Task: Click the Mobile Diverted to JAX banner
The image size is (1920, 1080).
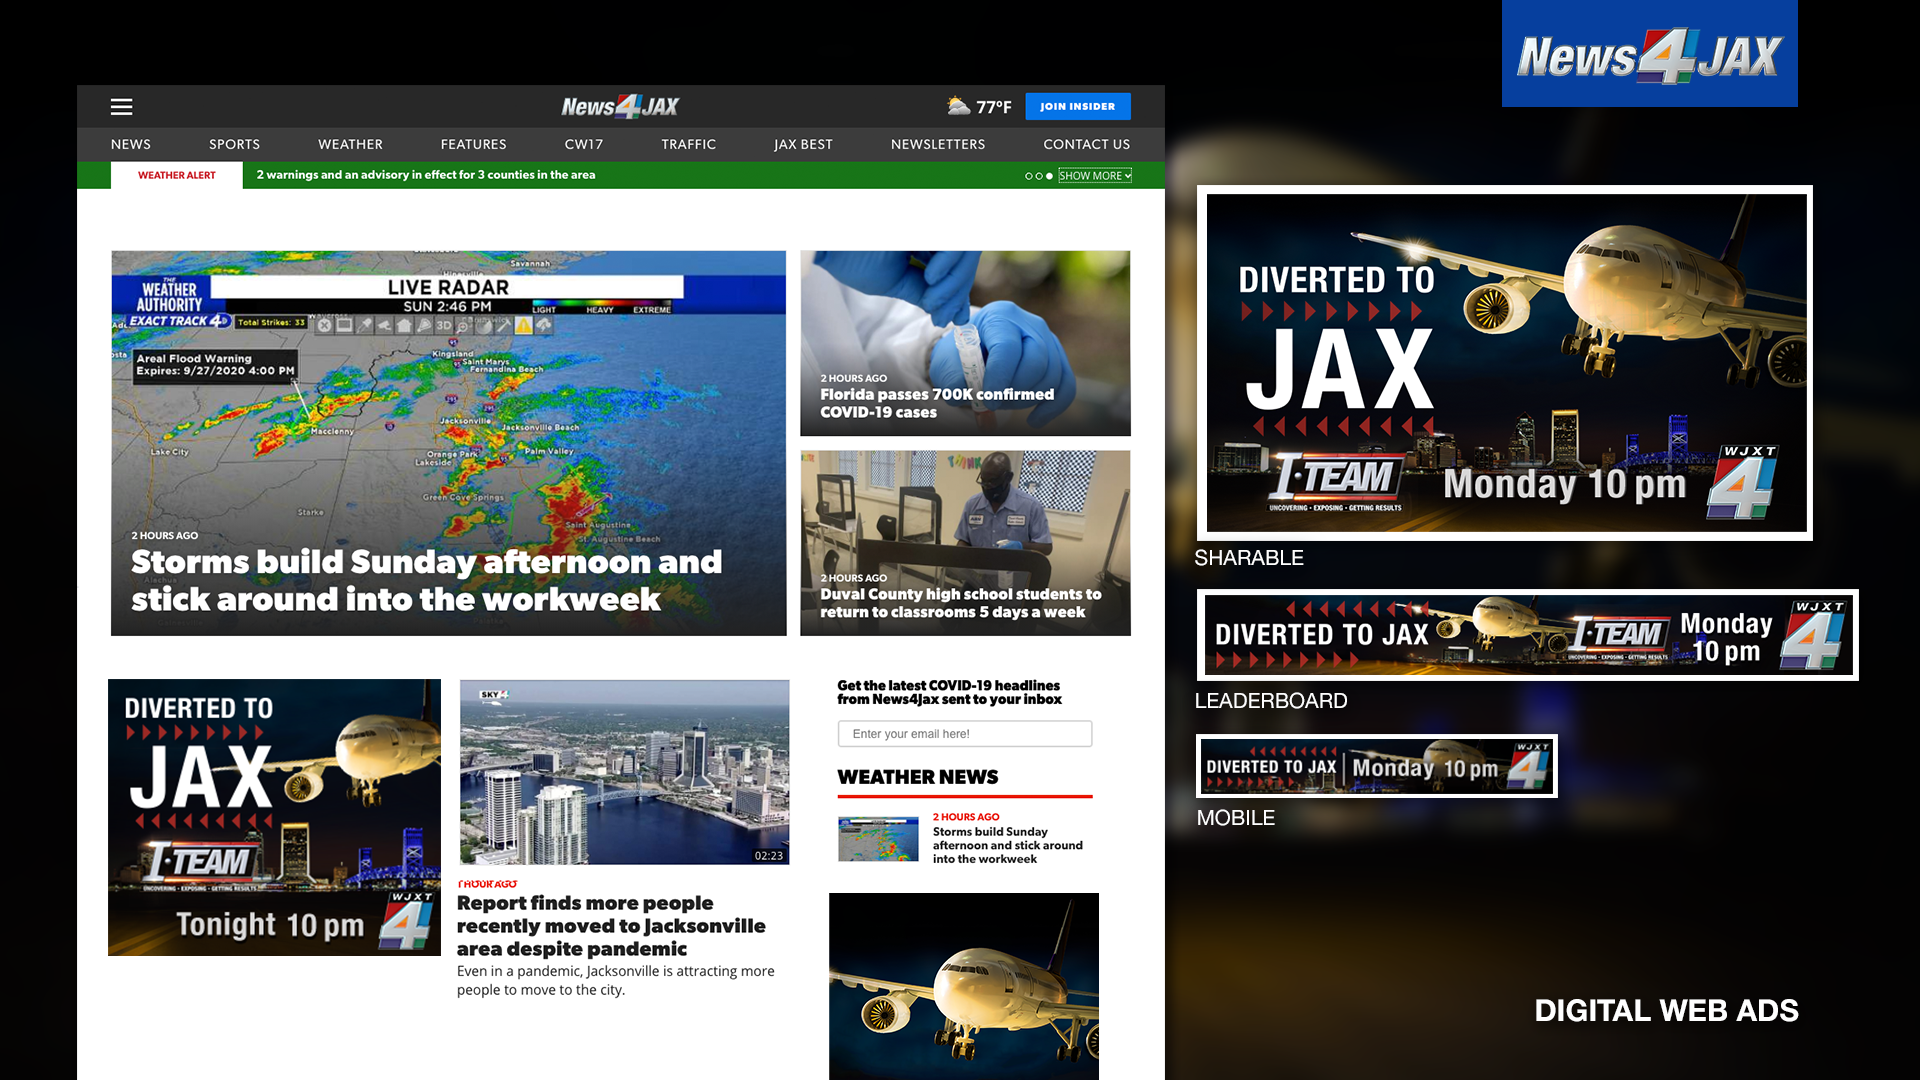Action: [x=1377, y=766]
